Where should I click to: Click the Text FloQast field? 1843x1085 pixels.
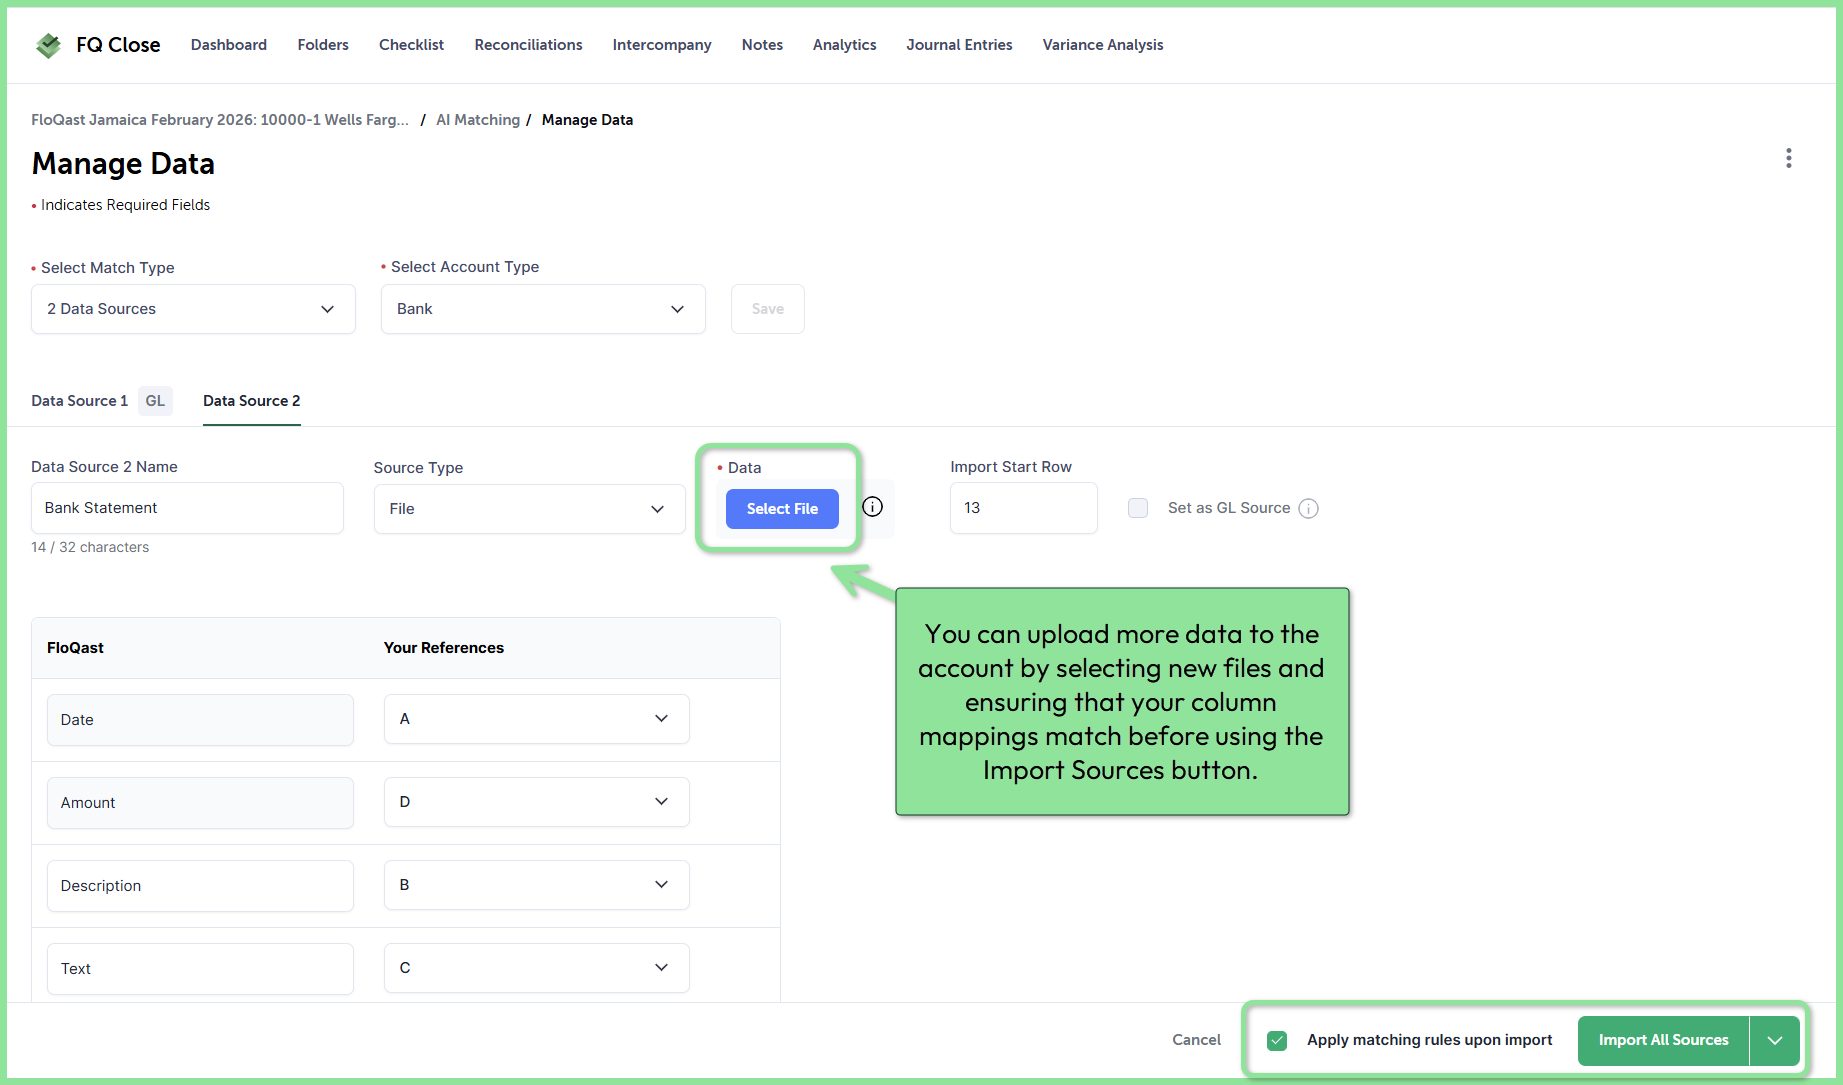coord(200,969)
